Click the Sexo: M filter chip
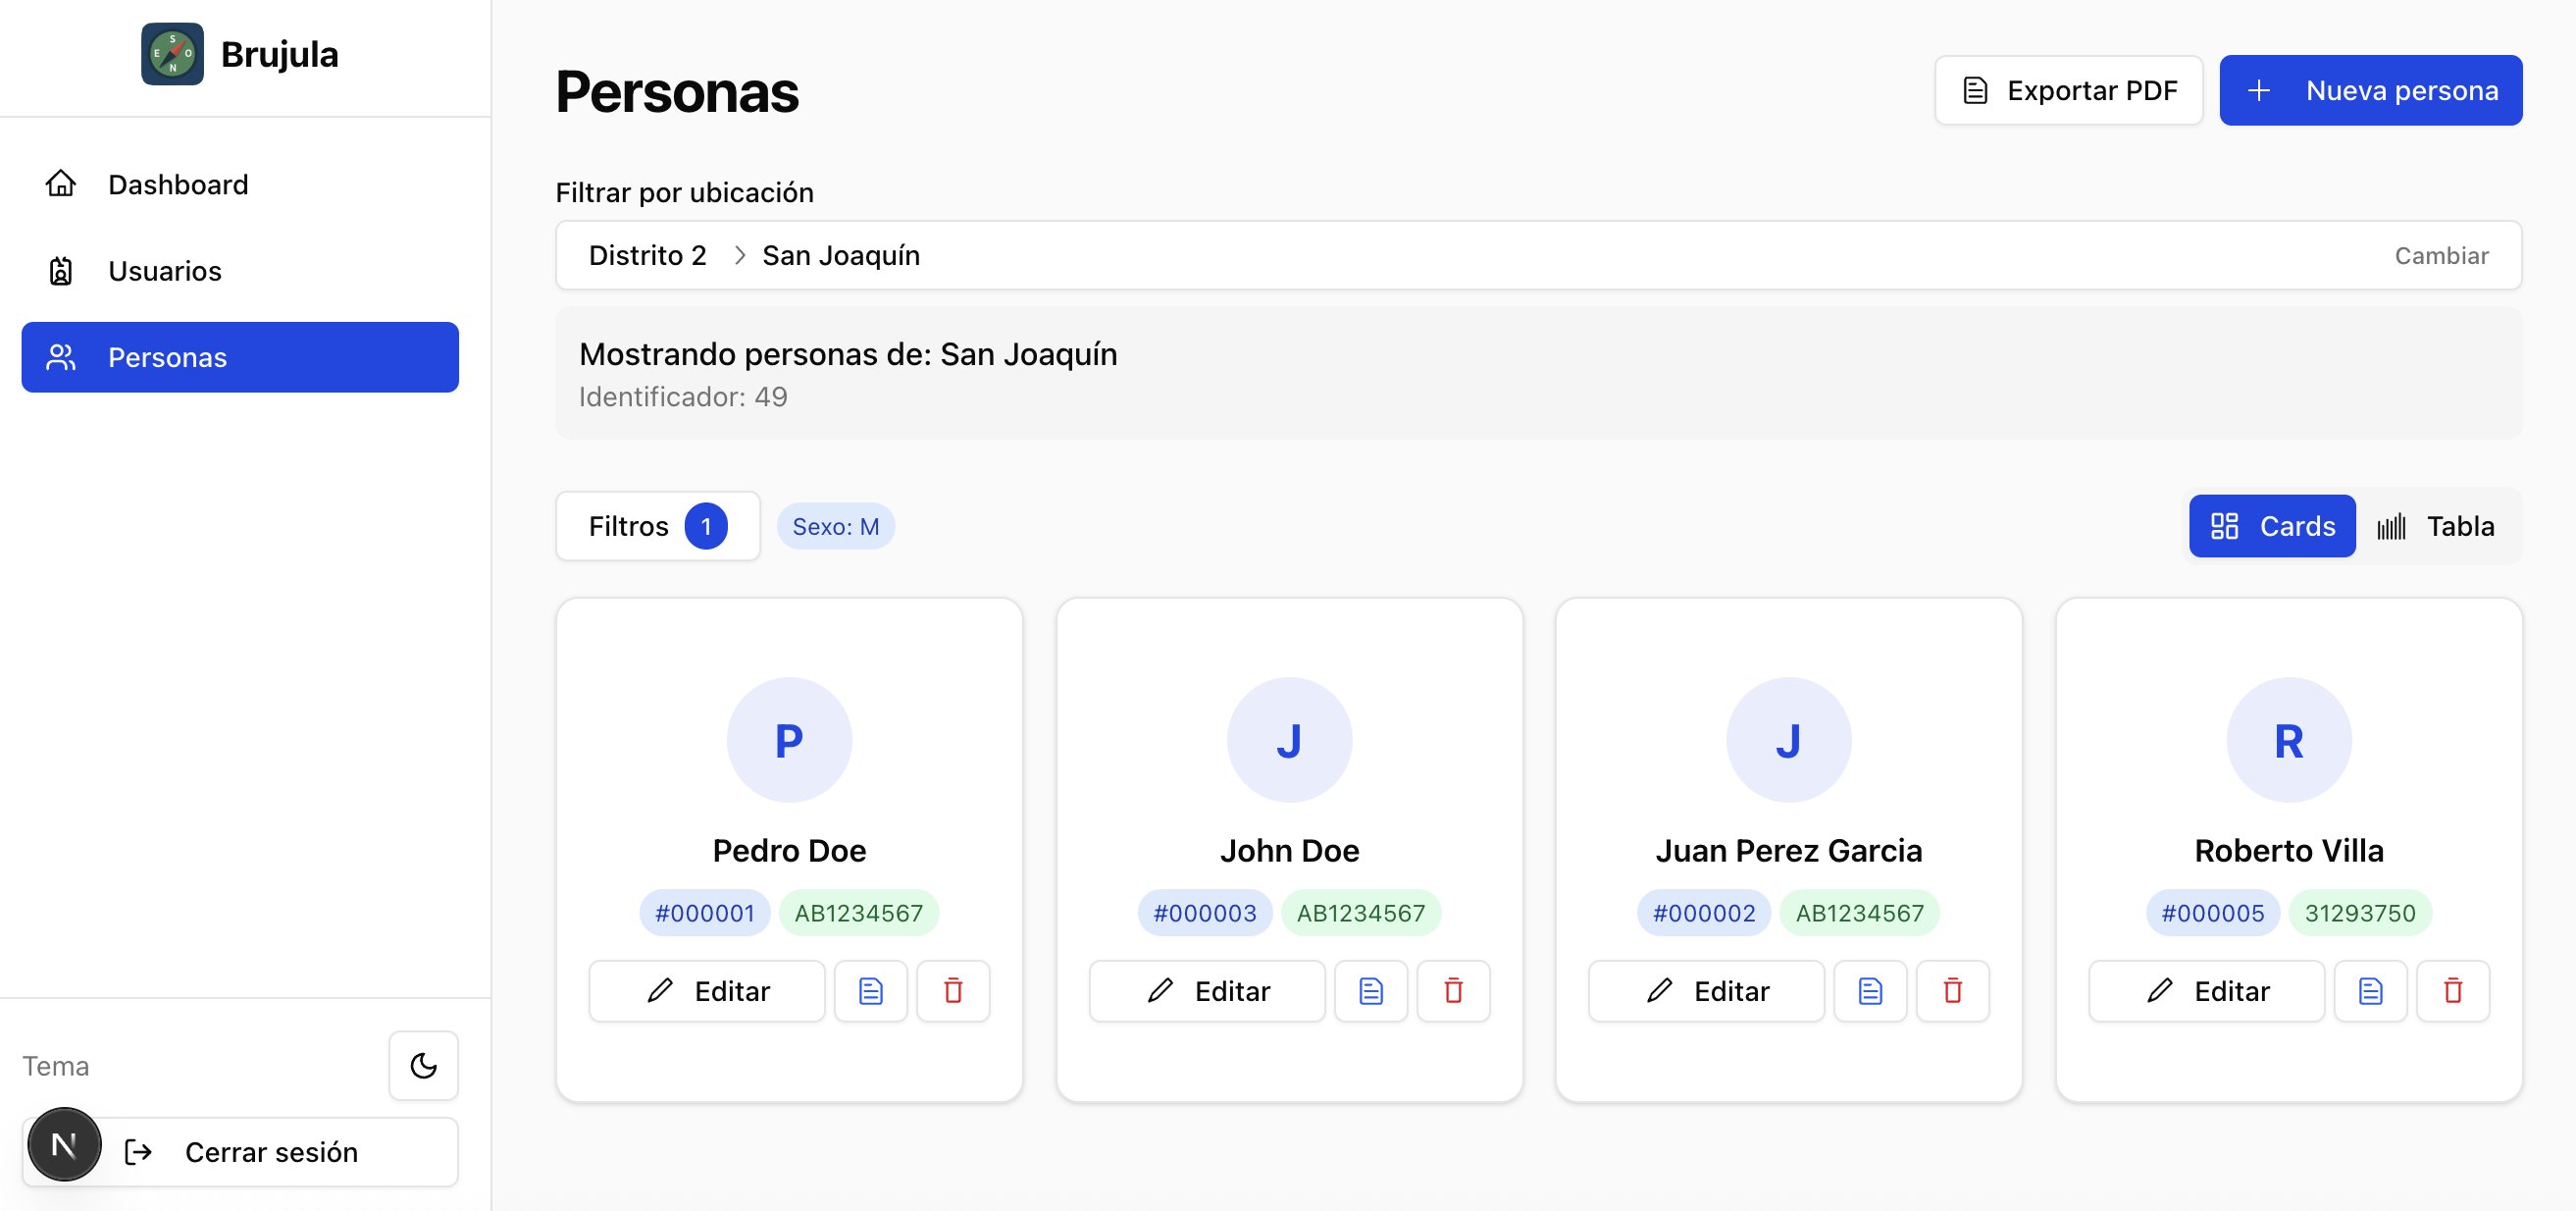The image size is (2576, 1211). 835,527
